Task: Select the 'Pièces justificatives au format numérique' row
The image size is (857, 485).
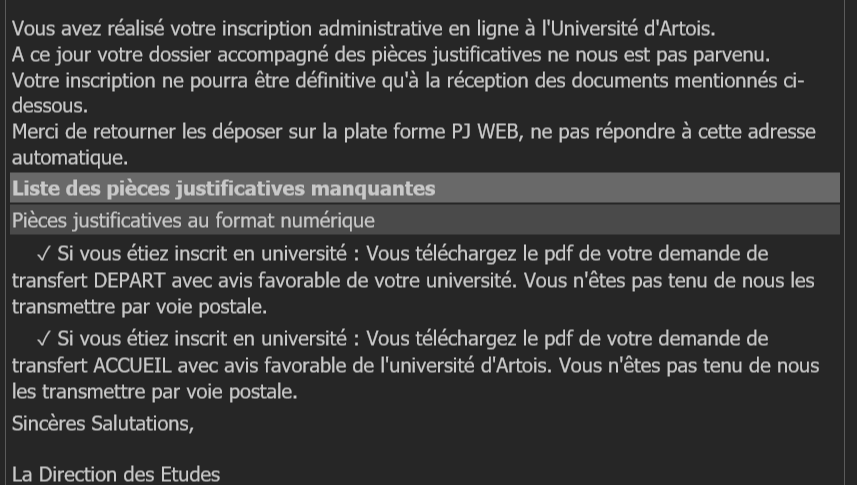Action: point(193,220)
